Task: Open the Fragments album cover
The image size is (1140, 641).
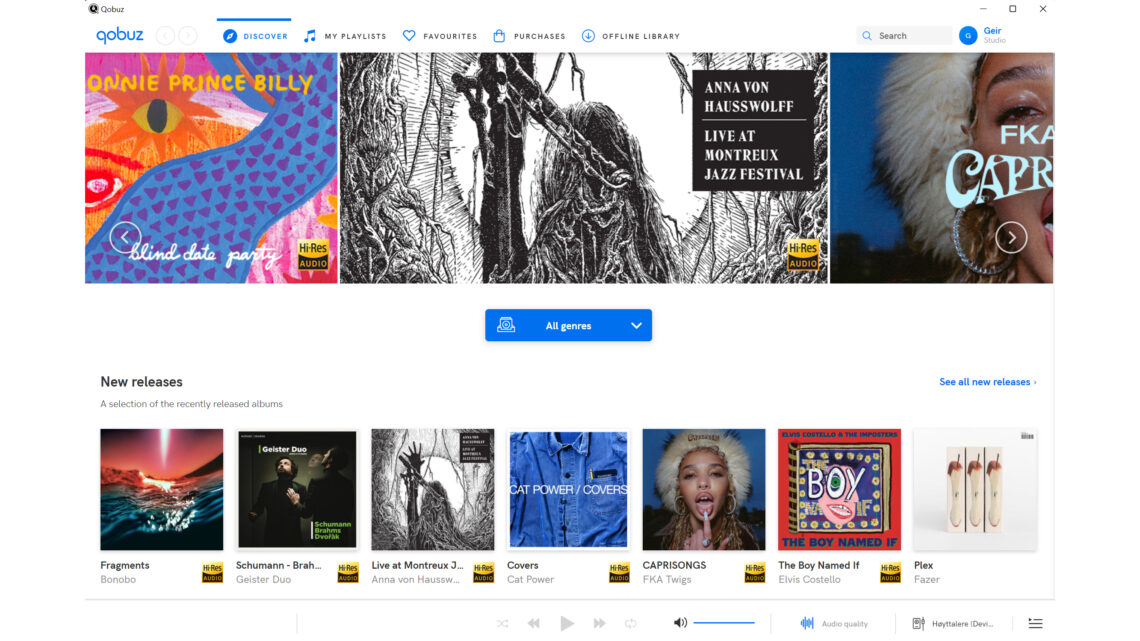Action: (162, 489)
